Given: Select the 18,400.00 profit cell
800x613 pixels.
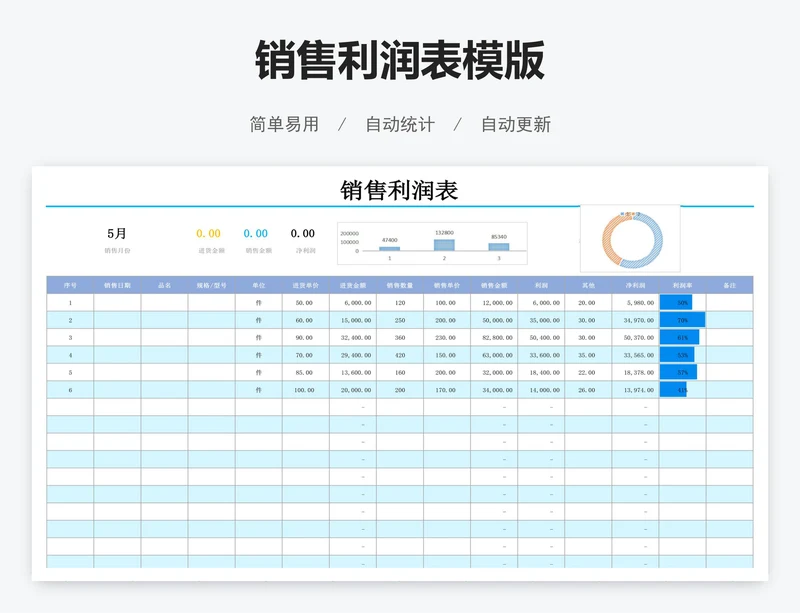Looking at the screenshot, I should pyautogui.click(x=541, y=372).
